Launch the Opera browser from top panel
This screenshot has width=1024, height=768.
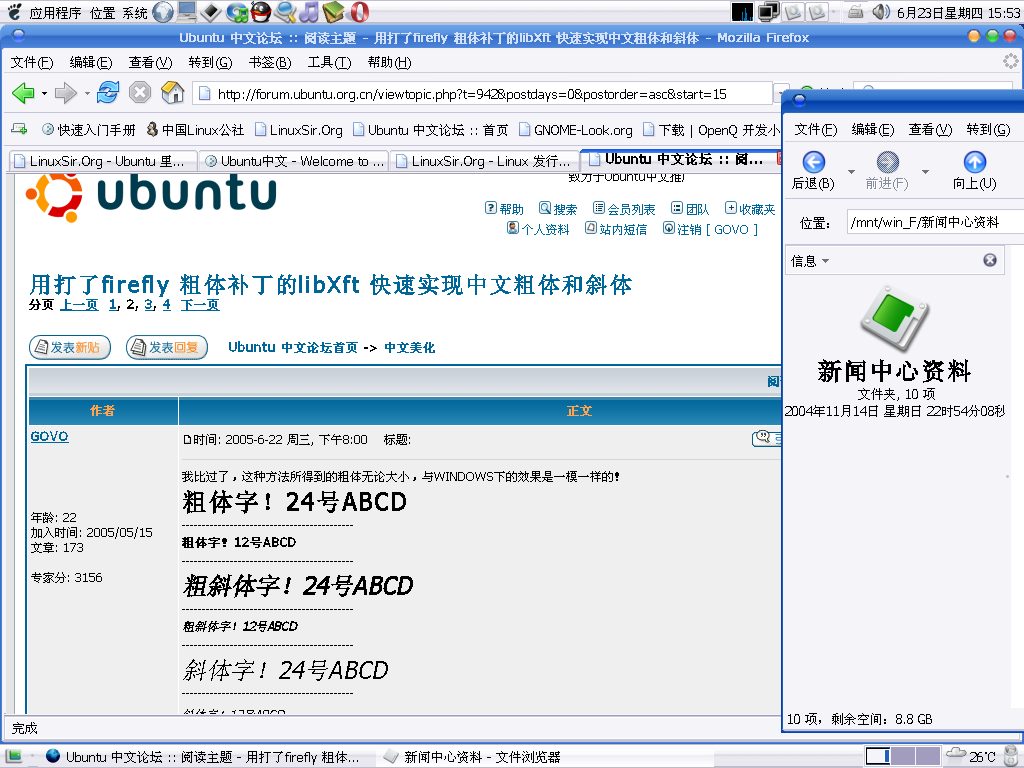pos(359,12)
